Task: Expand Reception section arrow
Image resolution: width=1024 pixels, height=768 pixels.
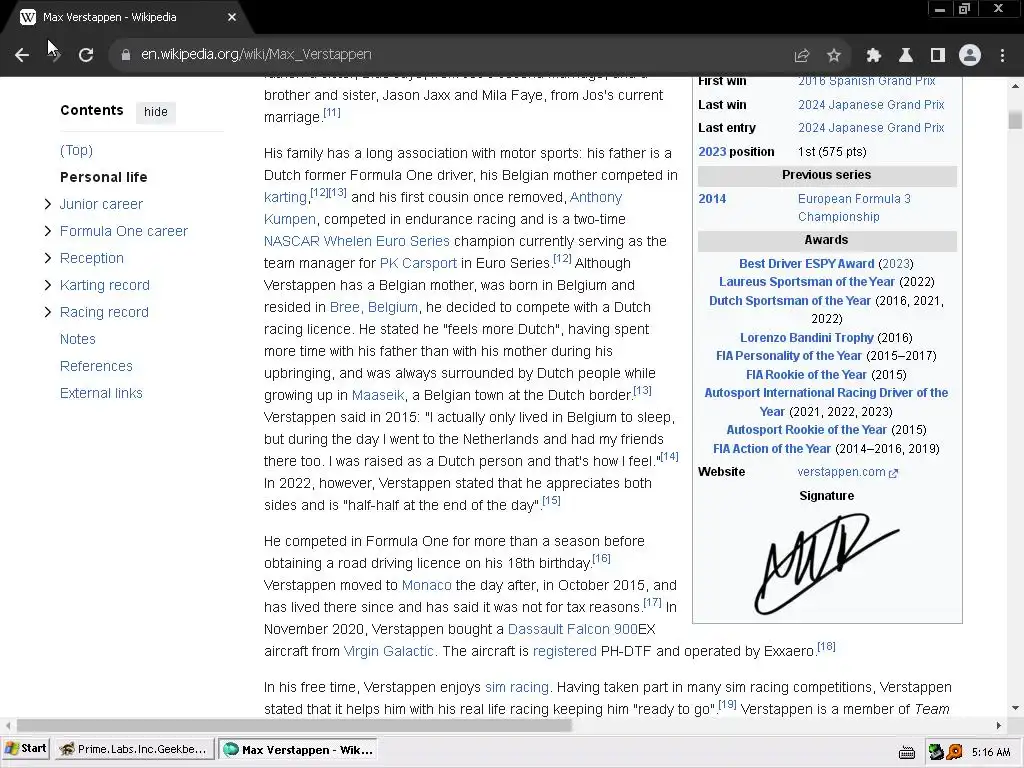Action: click(48, 258)
